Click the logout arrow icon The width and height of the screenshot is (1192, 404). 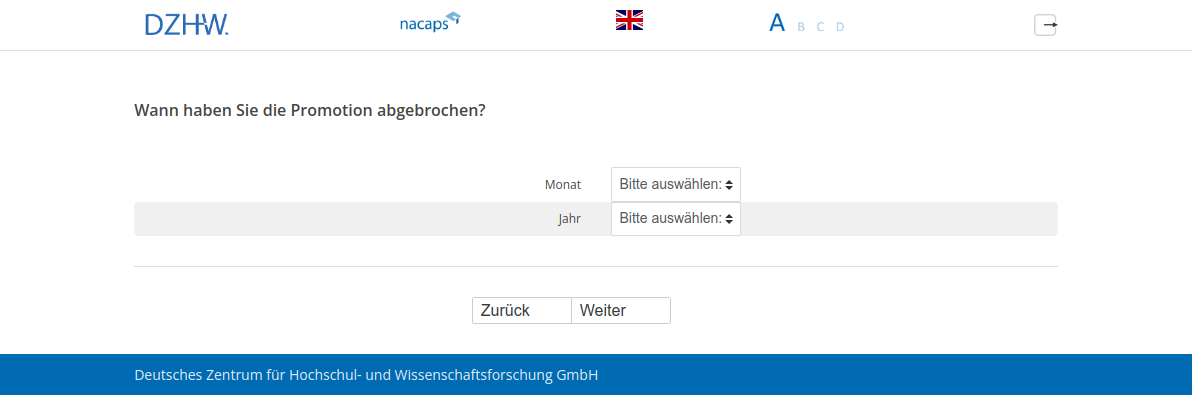point(1045,25)
